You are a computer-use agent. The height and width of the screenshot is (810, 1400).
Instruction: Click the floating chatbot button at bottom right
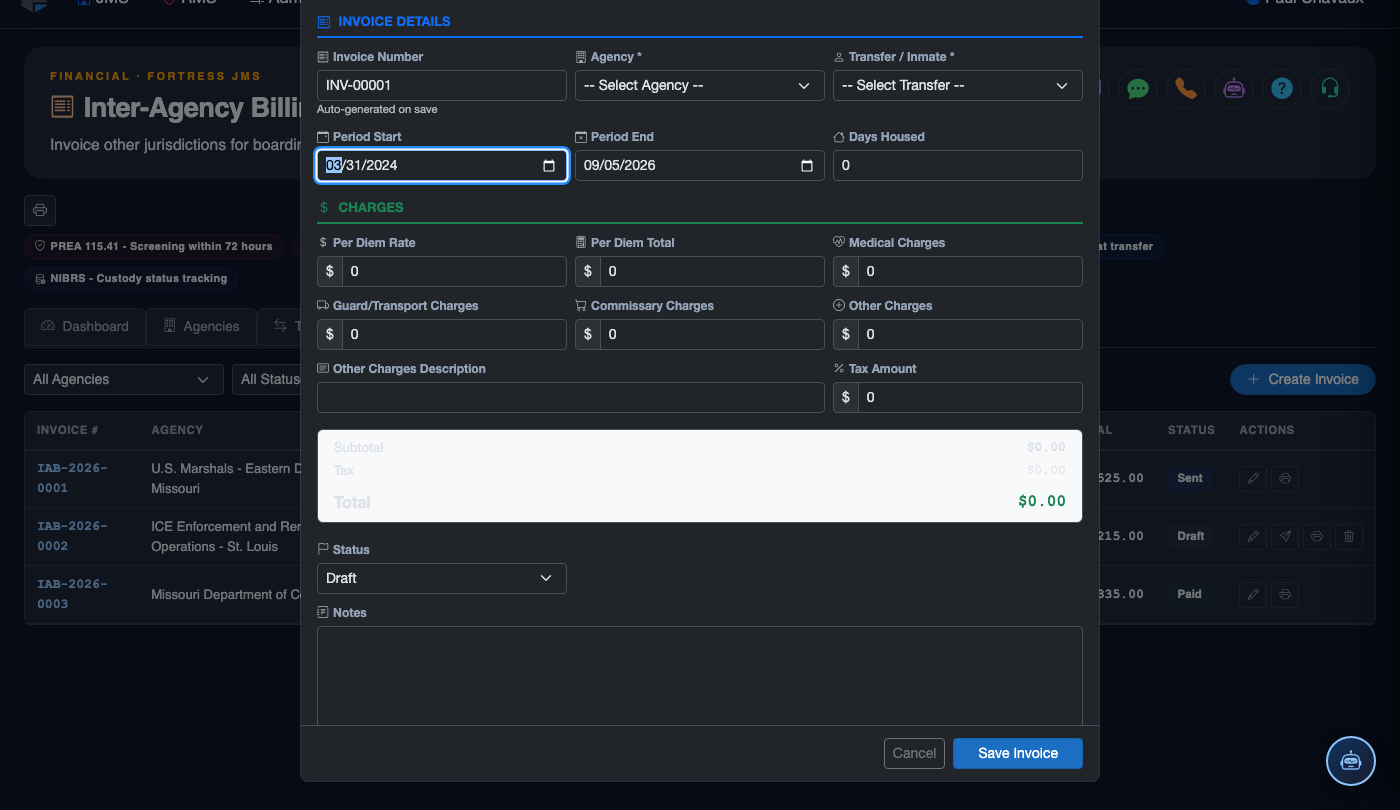pos(1351,761)
